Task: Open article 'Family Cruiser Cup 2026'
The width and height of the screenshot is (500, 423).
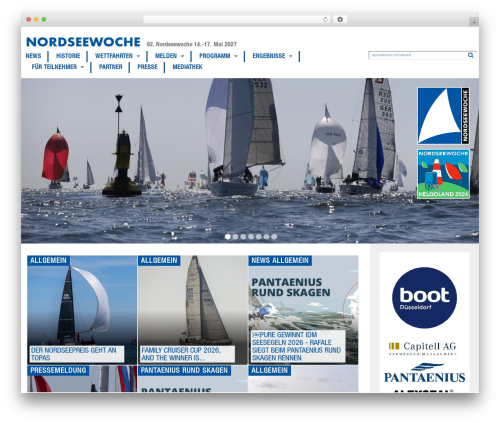Action: (x=187, y=354)
